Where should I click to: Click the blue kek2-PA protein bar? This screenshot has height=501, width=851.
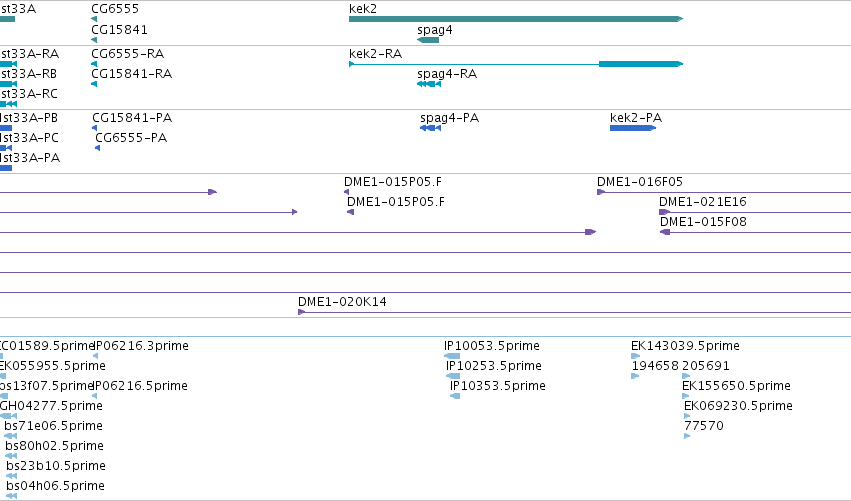click(x=633, y=128)
